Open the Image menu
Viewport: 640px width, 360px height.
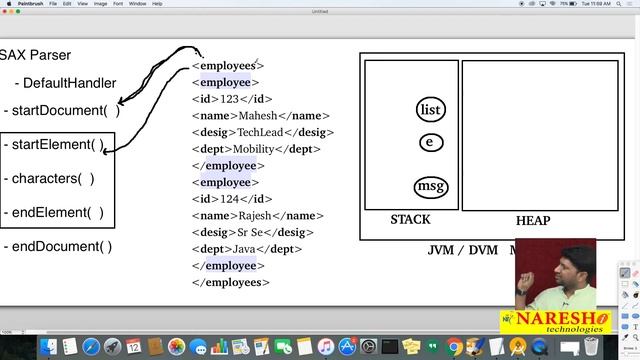tap(100, 4)
